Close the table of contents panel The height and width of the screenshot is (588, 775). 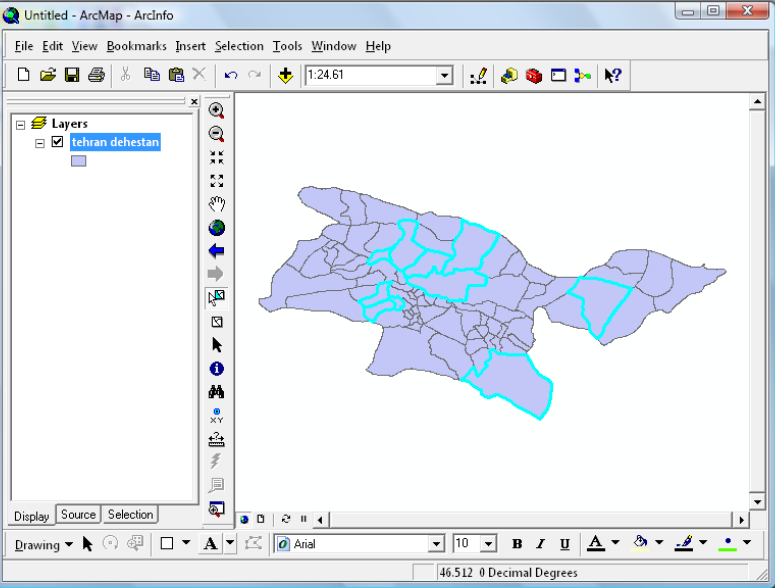[194, 102]
